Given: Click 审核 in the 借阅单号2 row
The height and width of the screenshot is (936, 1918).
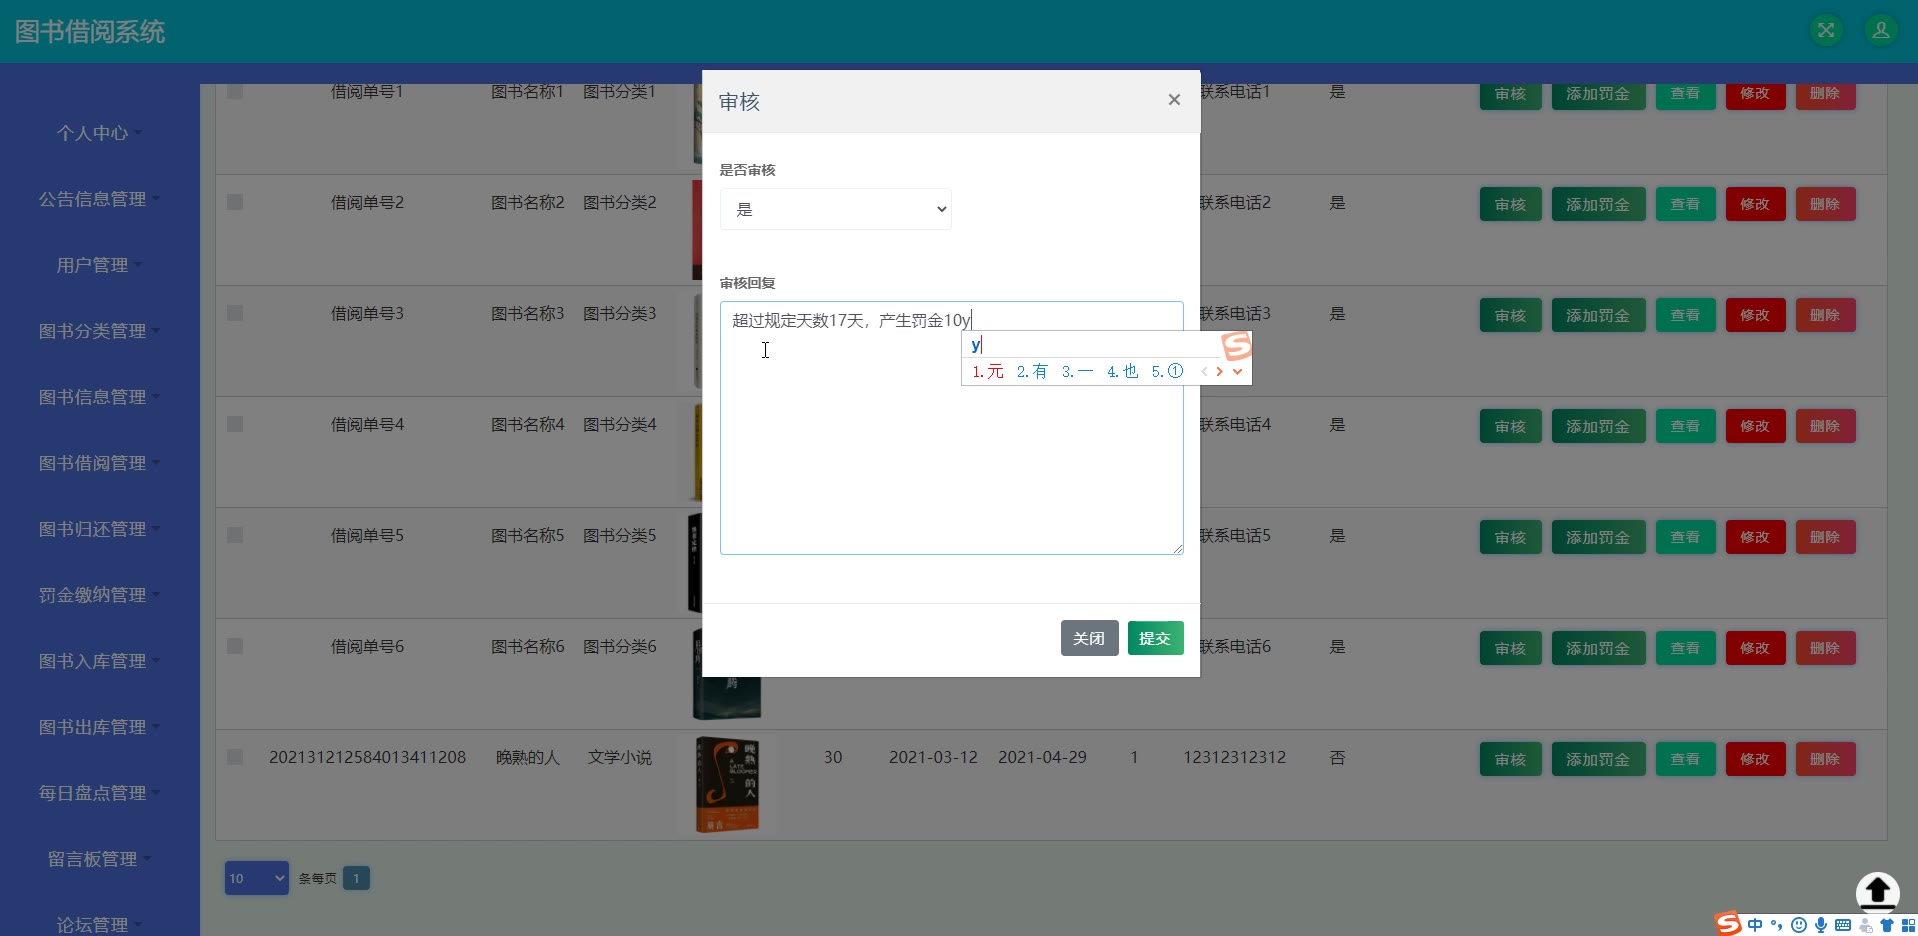Looking at the screenshot, I should point(1510,204).
